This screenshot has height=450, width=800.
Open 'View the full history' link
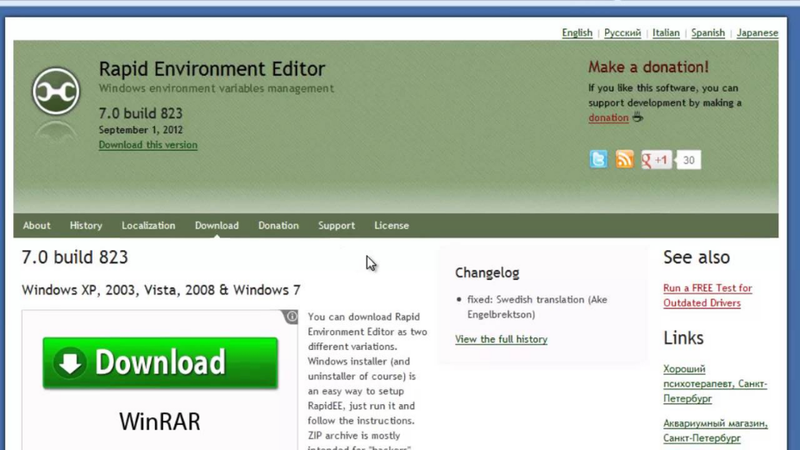501,339
